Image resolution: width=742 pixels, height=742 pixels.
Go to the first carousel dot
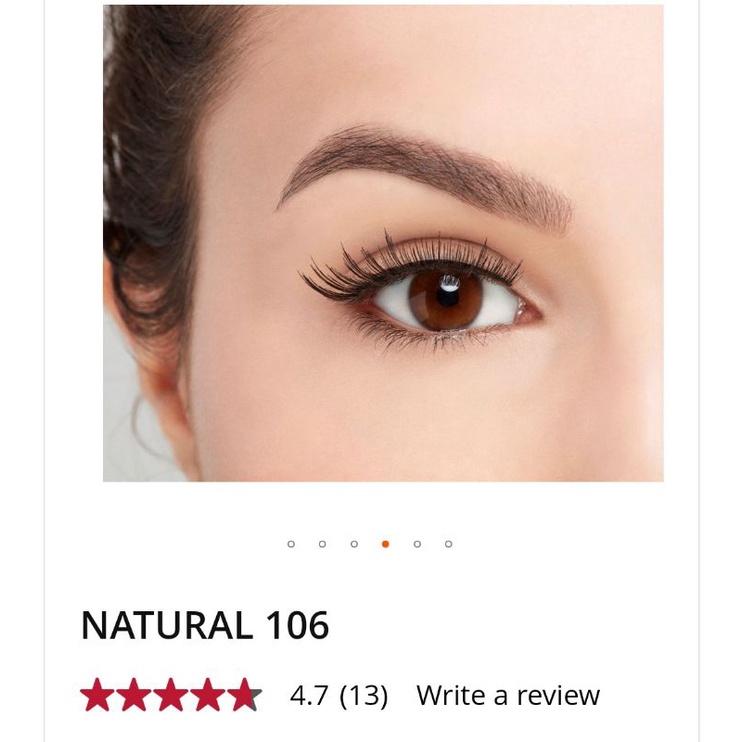tap(291, 544)
